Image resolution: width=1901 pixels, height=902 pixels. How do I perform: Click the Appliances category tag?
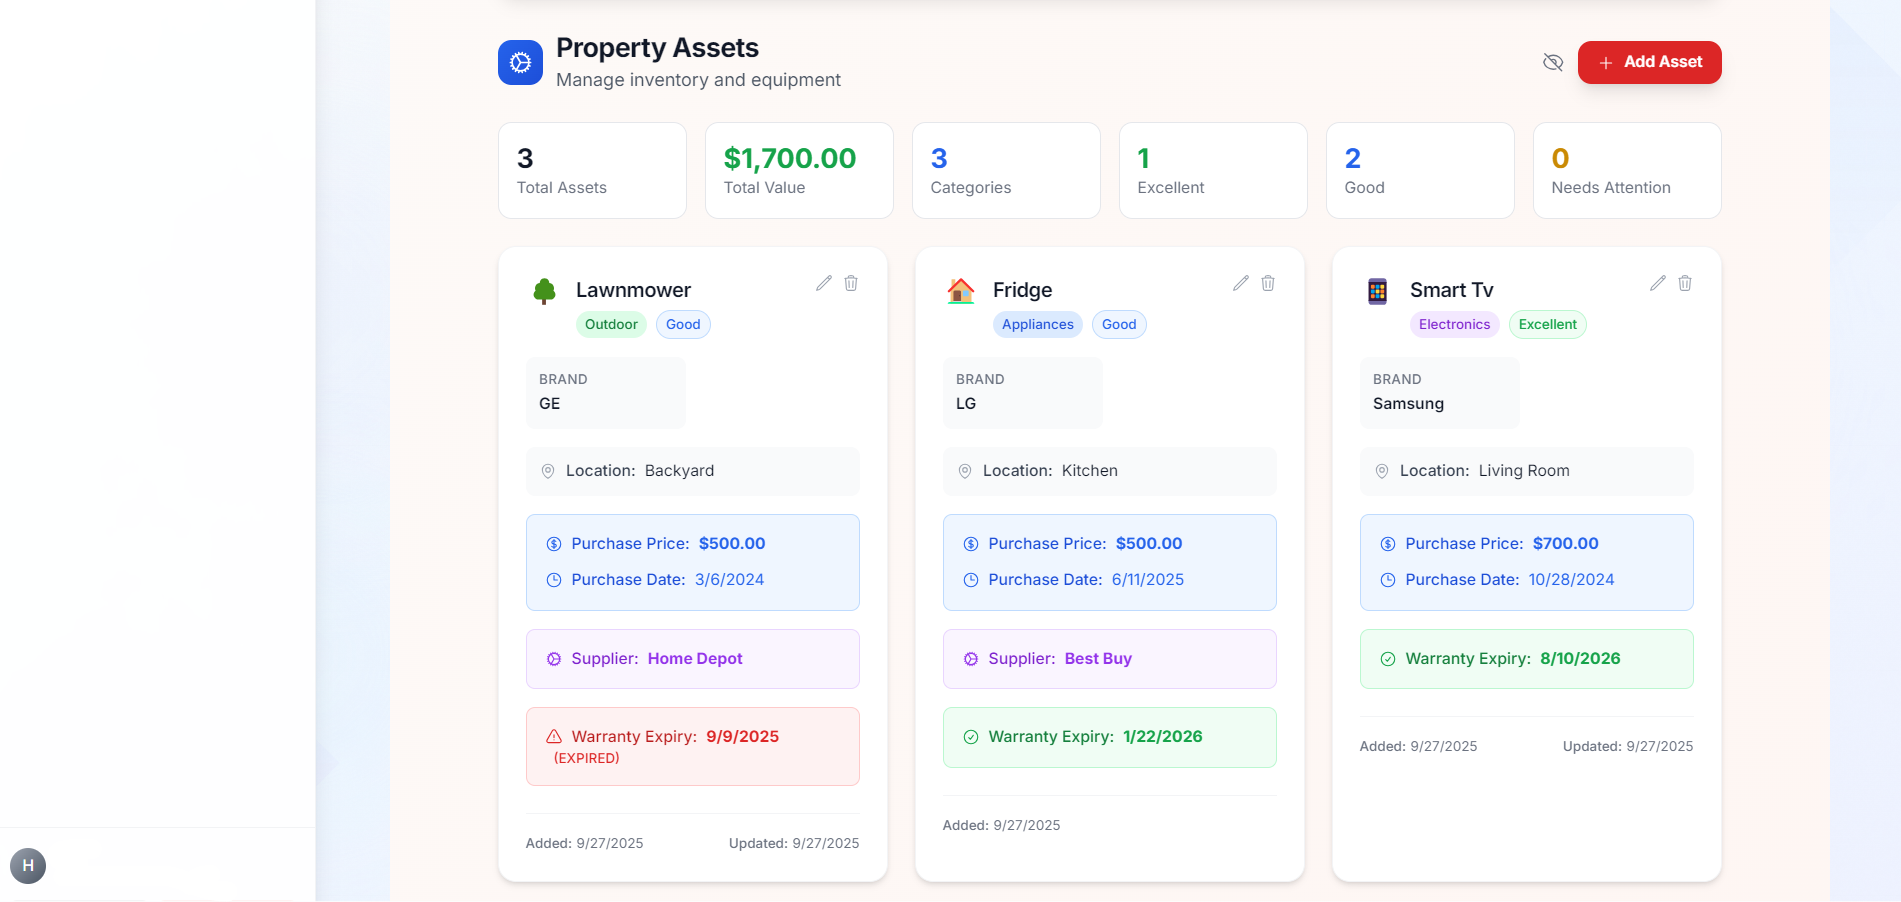click(x=1038, y=324)
